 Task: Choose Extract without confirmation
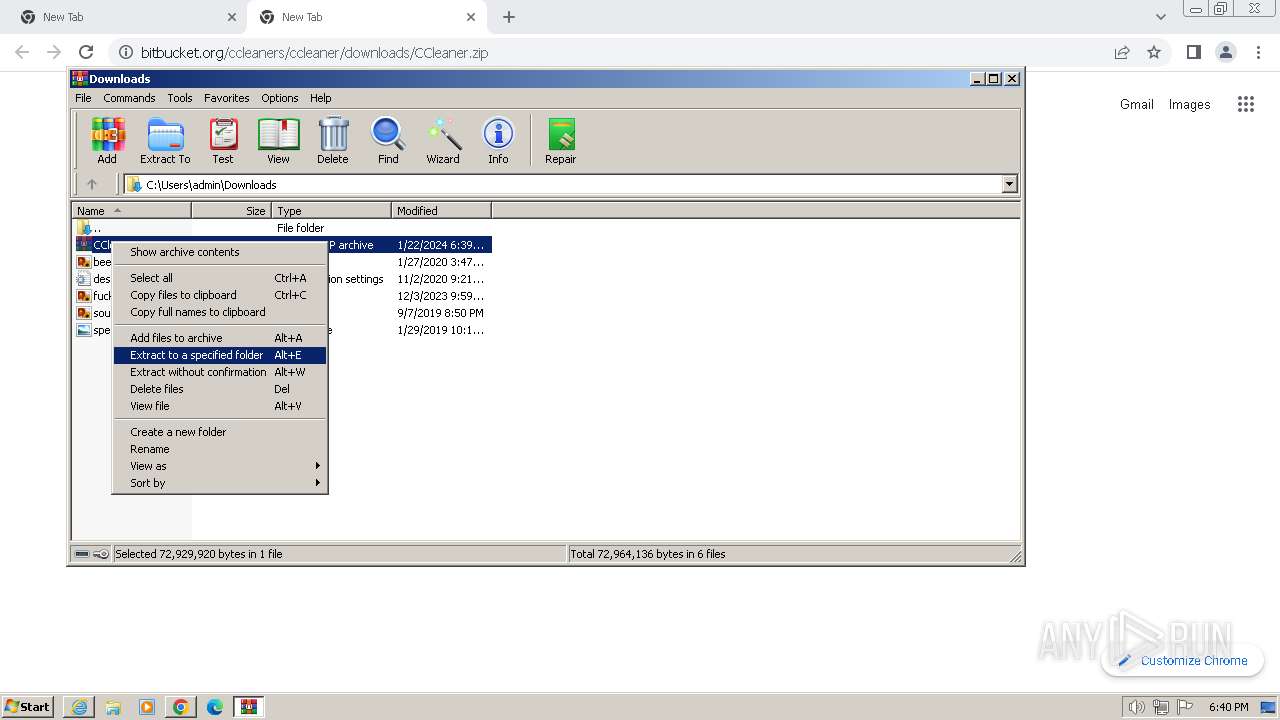point(220,372)
